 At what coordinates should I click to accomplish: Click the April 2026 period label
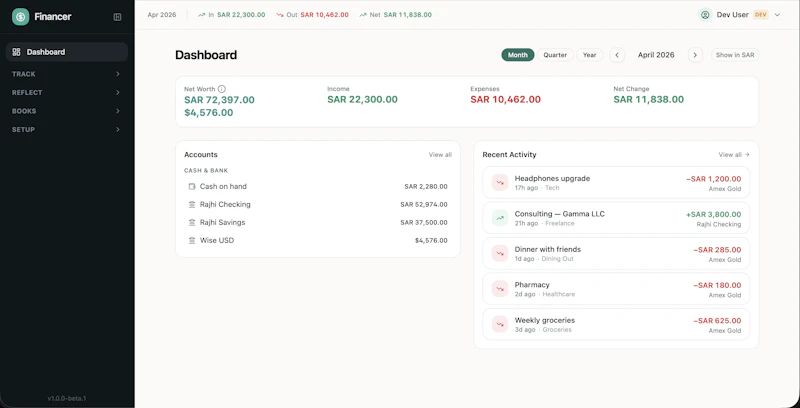(656, 55)
